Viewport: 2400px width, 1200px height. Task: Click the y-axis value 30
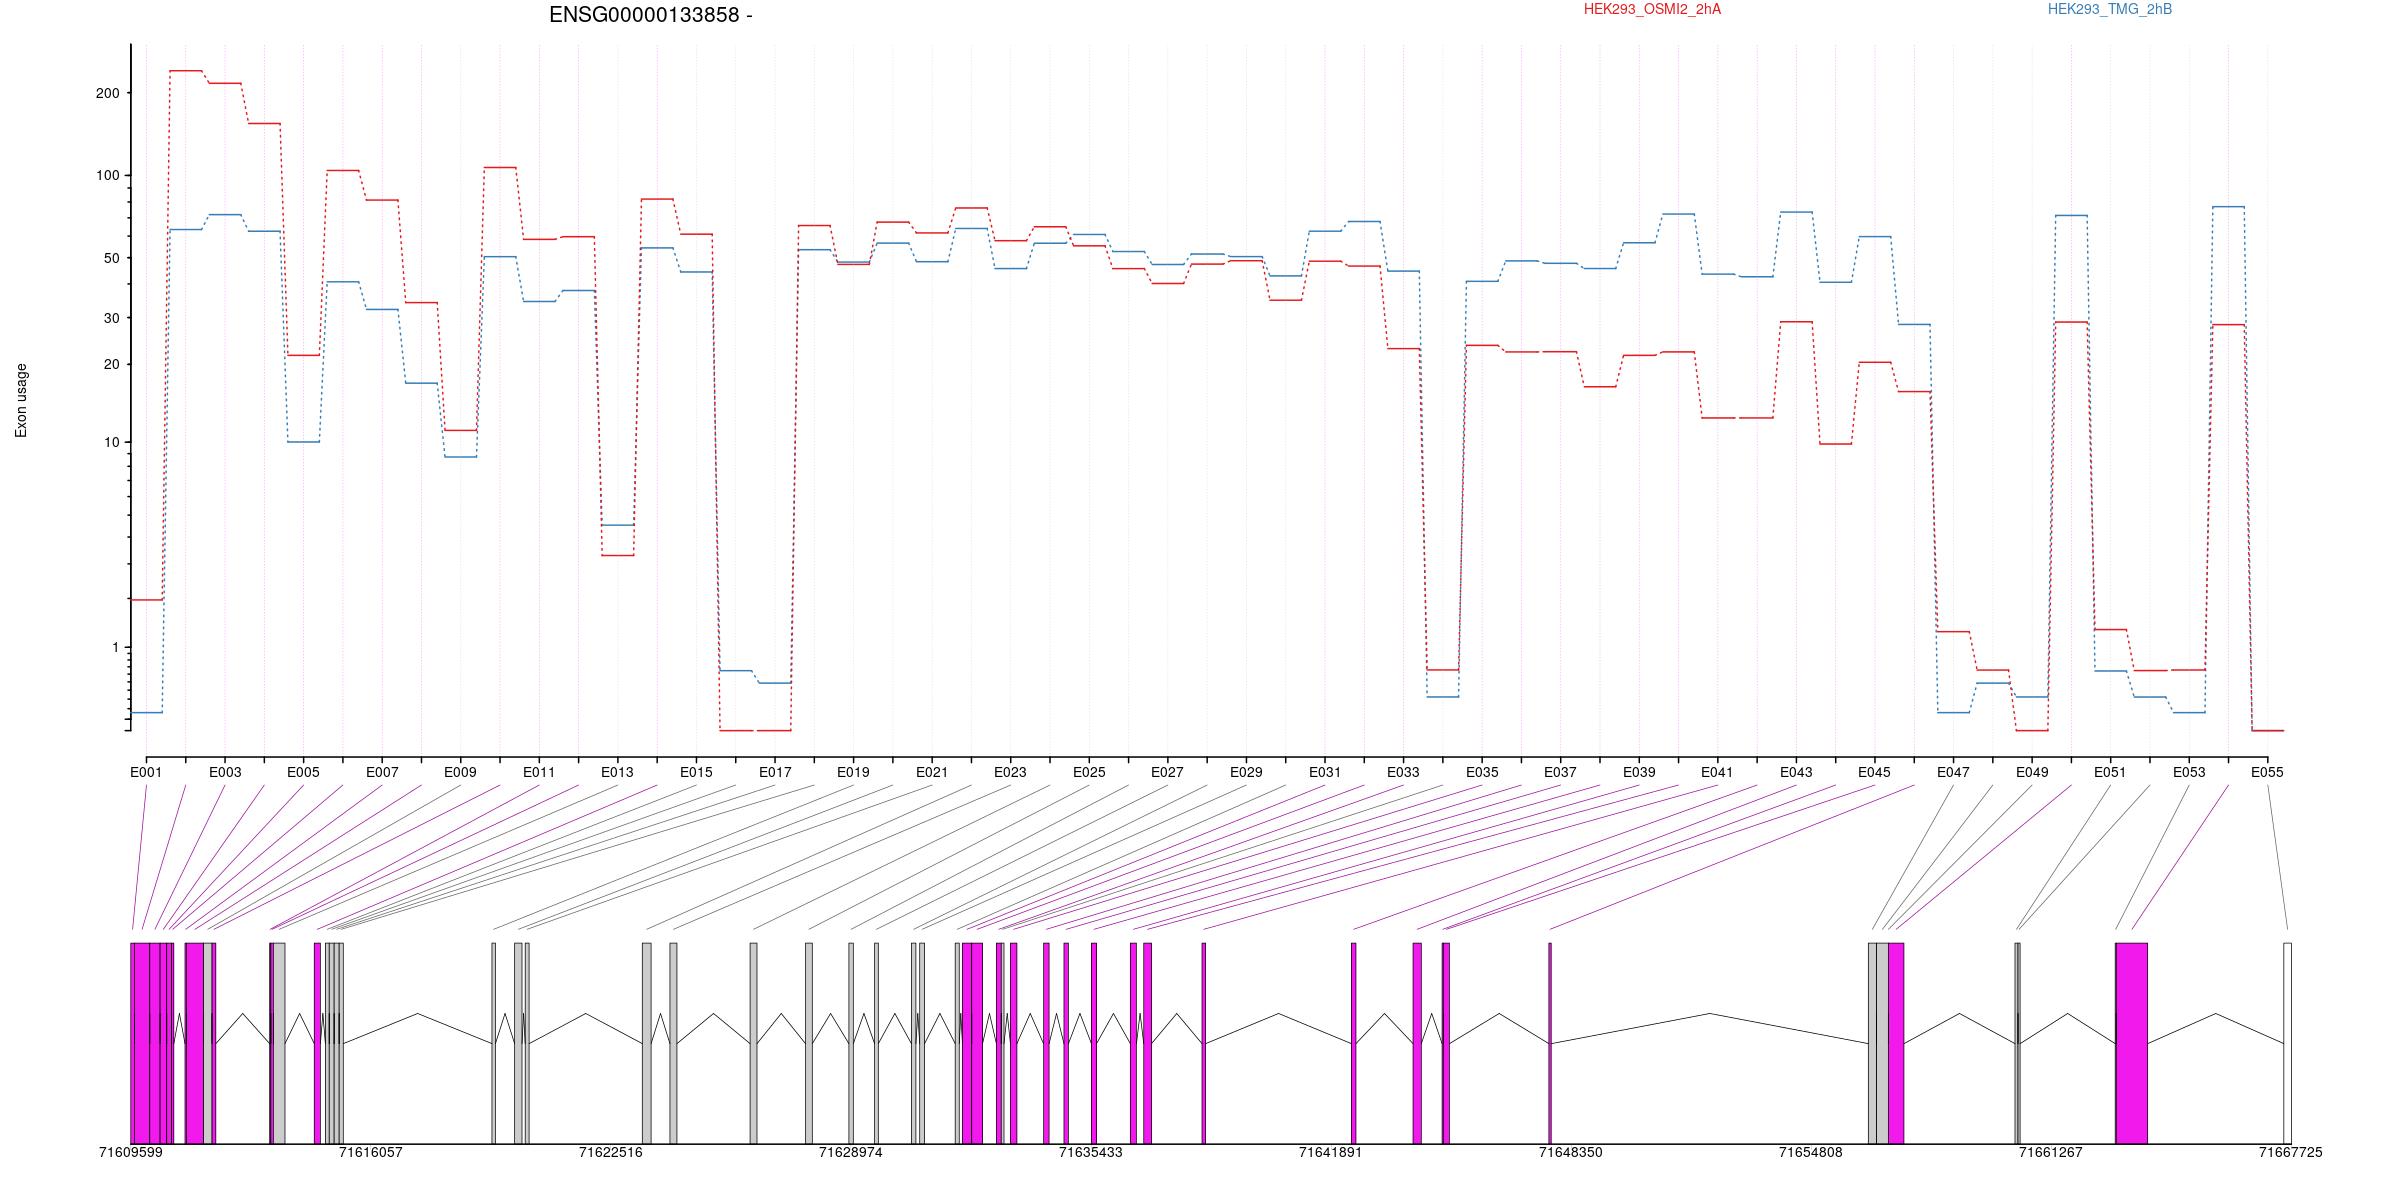[111, 318]
